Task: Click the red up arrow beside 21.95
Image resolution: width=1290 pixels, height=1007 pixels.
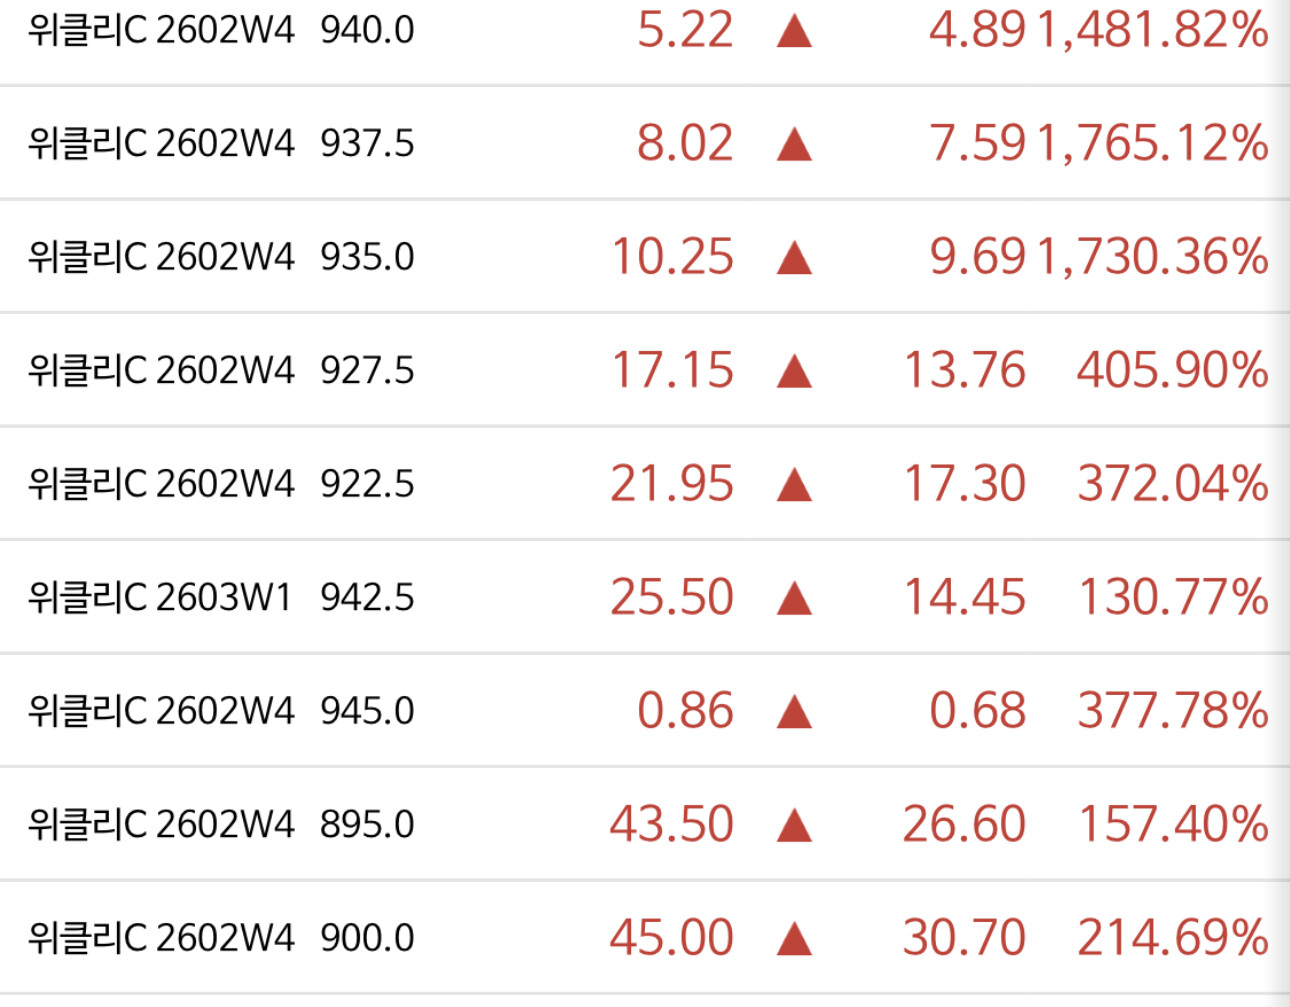Action: click(x=794, y=485)
